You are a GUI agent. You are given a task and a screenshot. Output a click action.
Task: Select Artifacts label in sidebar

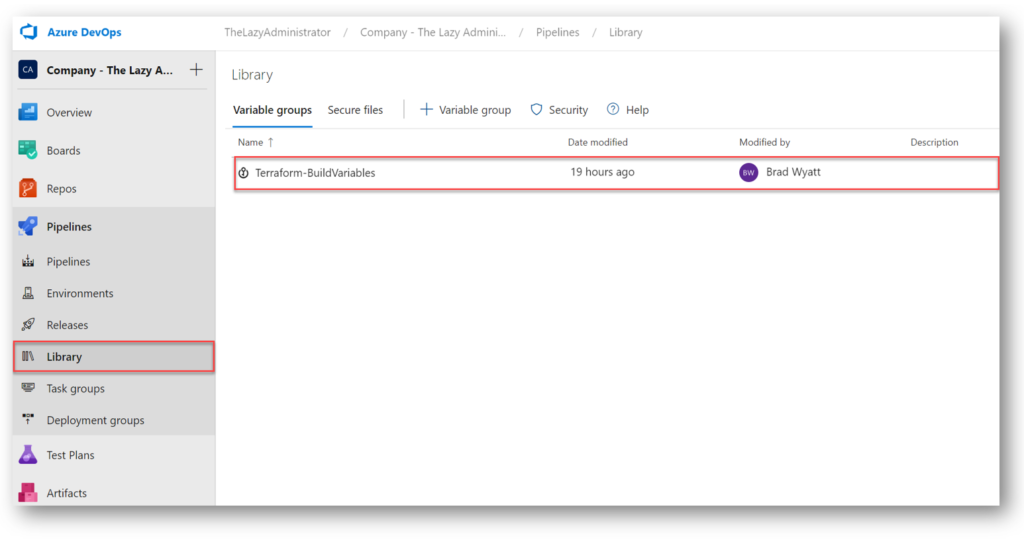pyautogui.click(x=67, y=493)
